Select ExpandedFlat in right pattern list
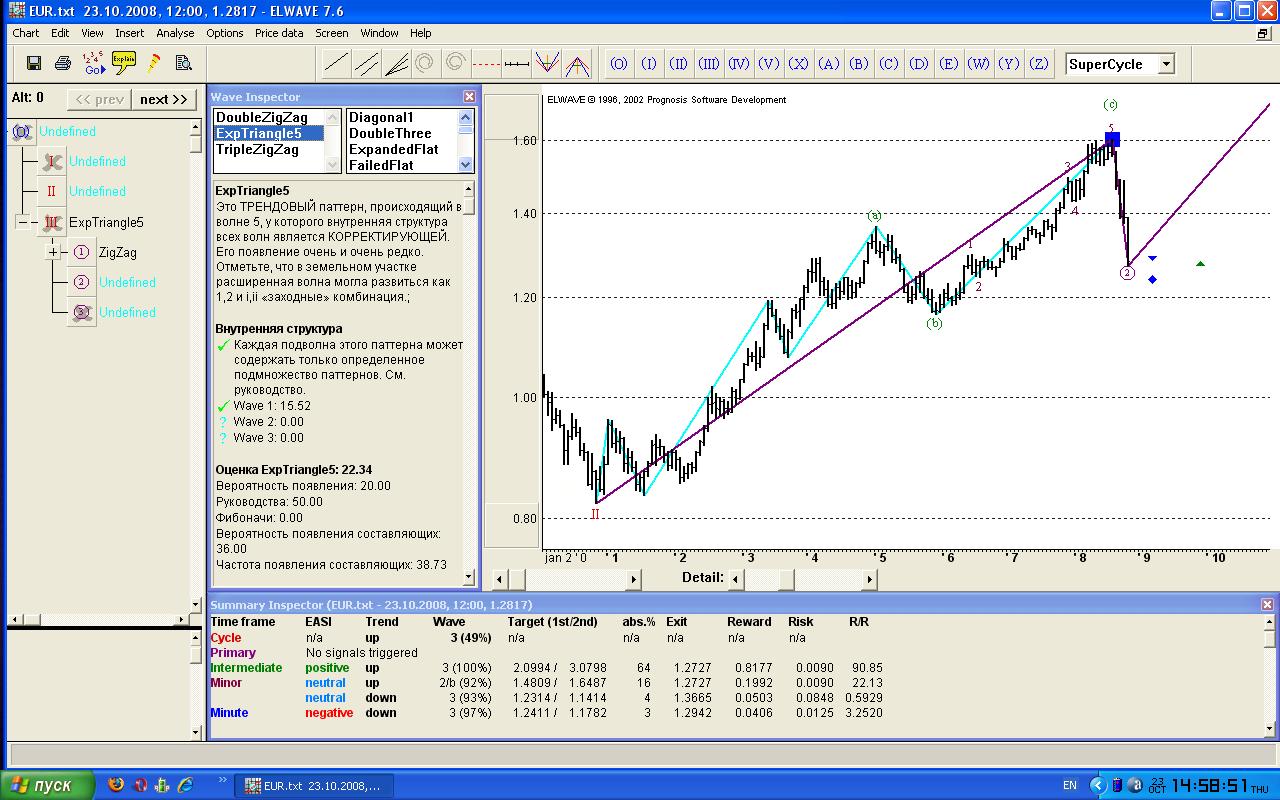This screenshot has height=800, width=1280. pos(393,149)
